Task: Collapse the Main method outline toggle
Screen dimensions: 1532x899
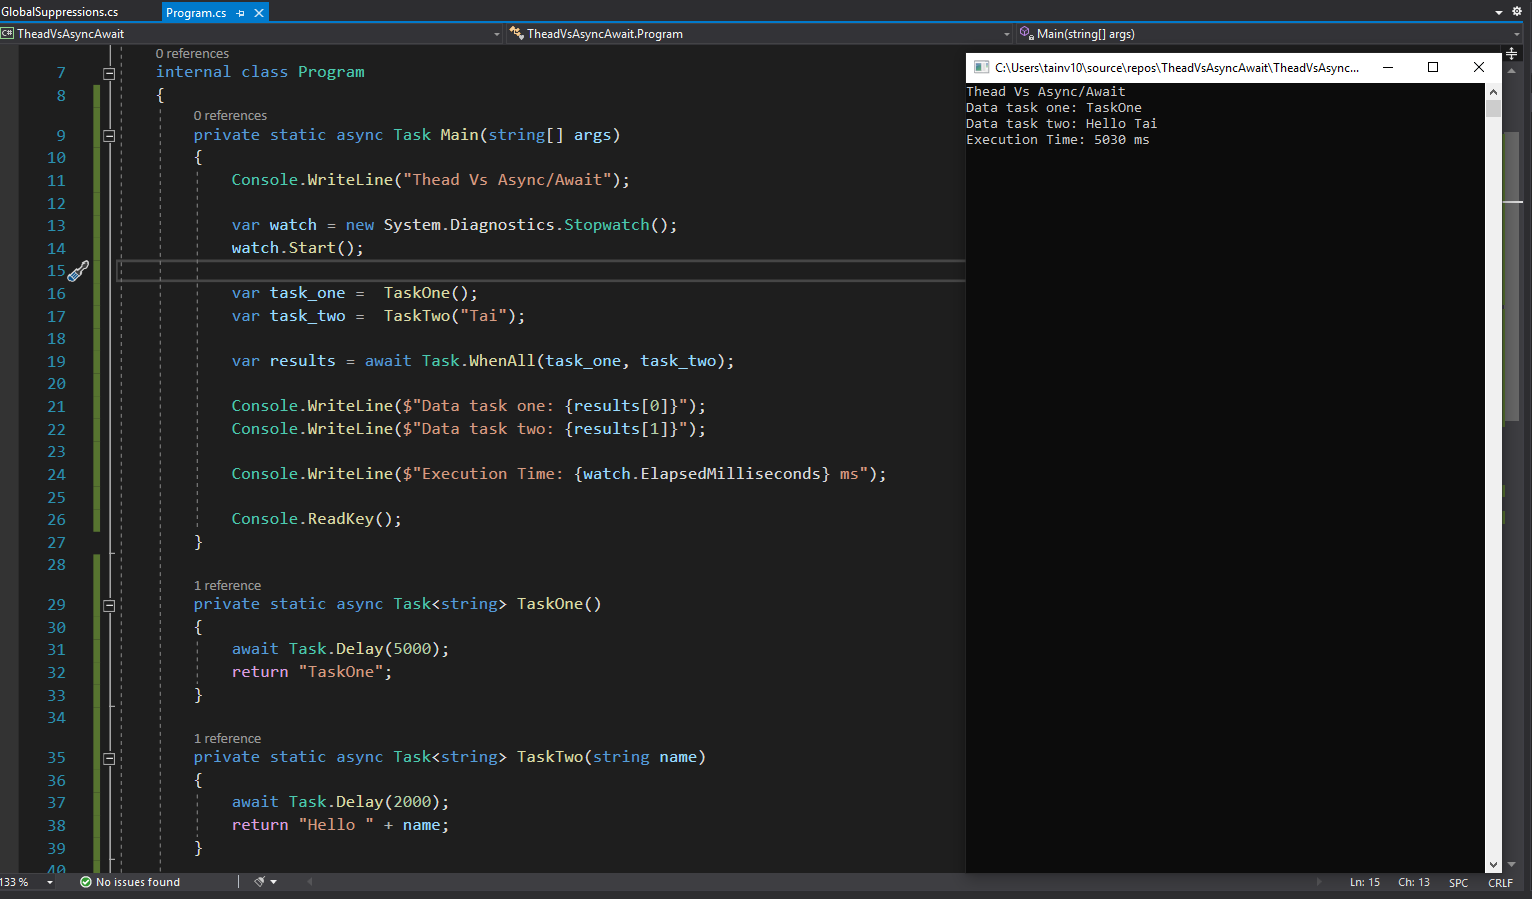Action: (x=109, y=136)
